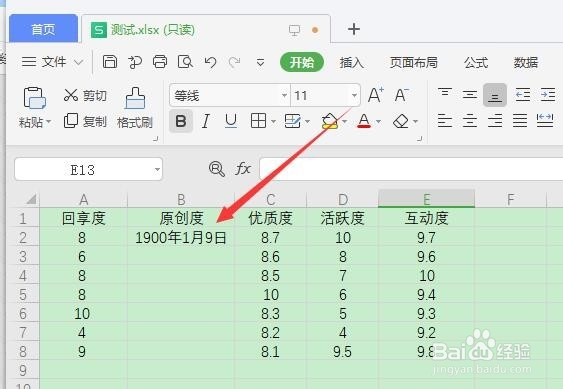
Task: Align text to middle vertically
Action: (470, 95)
